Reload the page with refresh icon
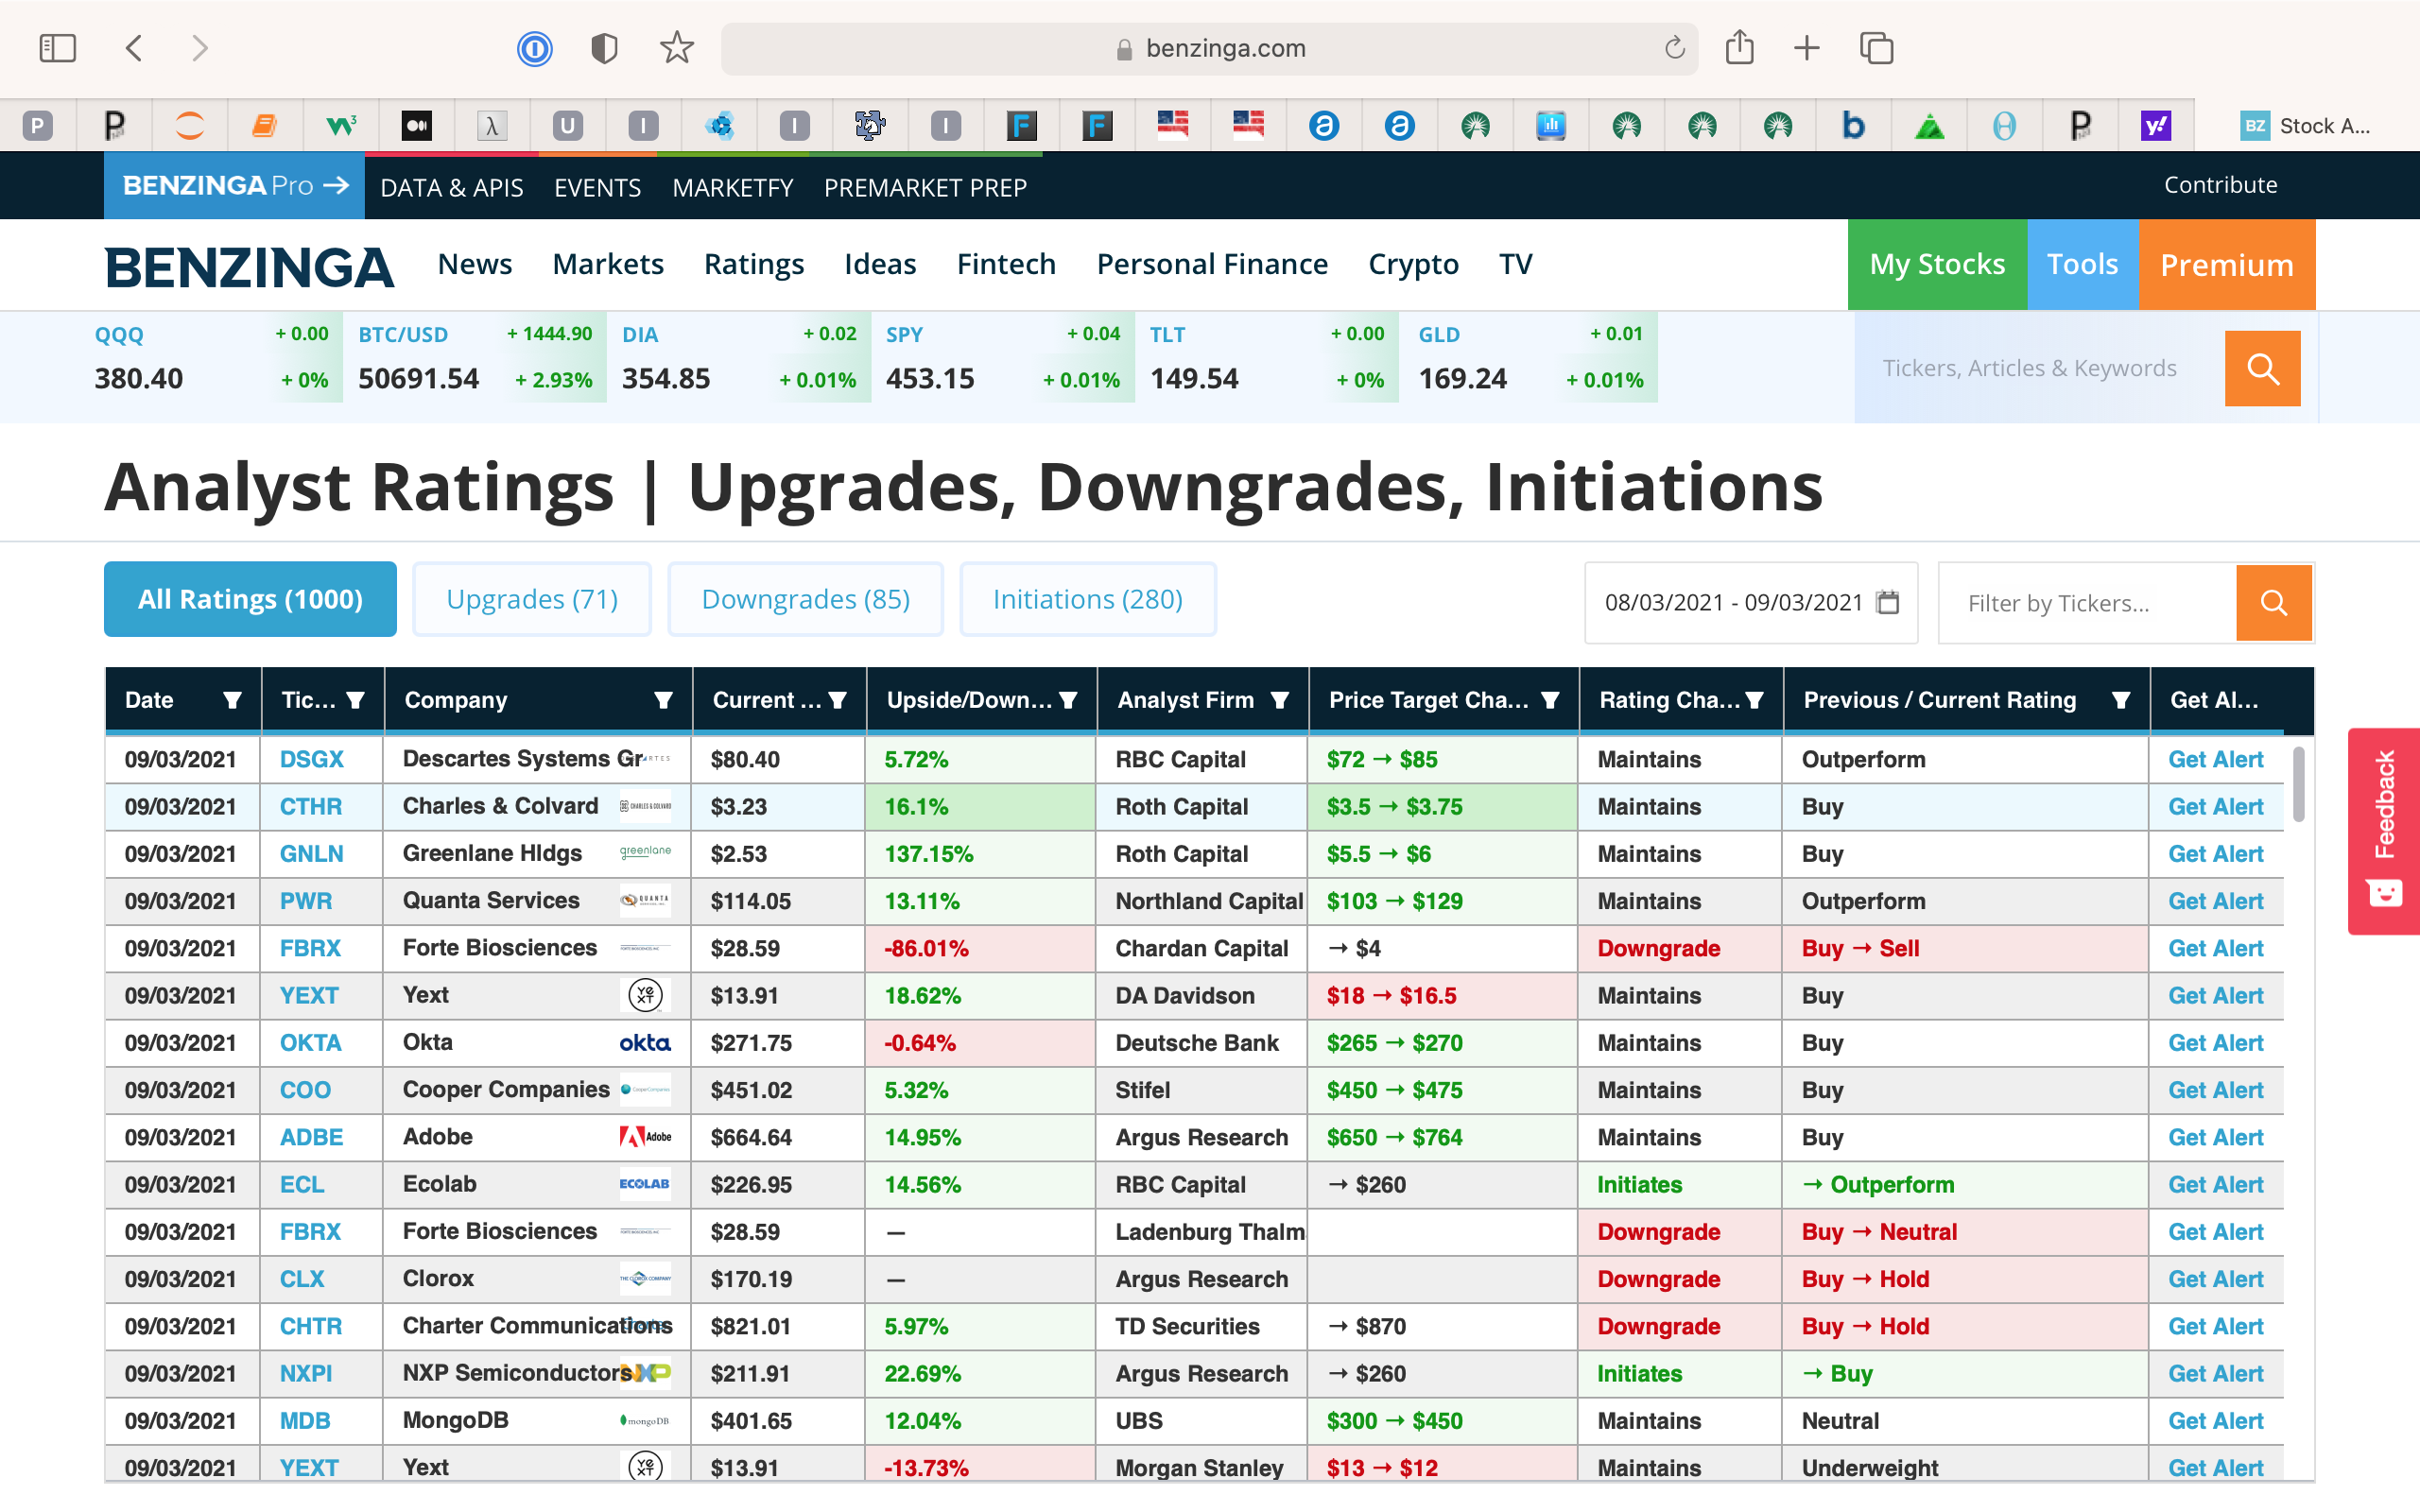This screenshot has width=2420, height=1512. pyautogui.click(x=1674, y=48)
